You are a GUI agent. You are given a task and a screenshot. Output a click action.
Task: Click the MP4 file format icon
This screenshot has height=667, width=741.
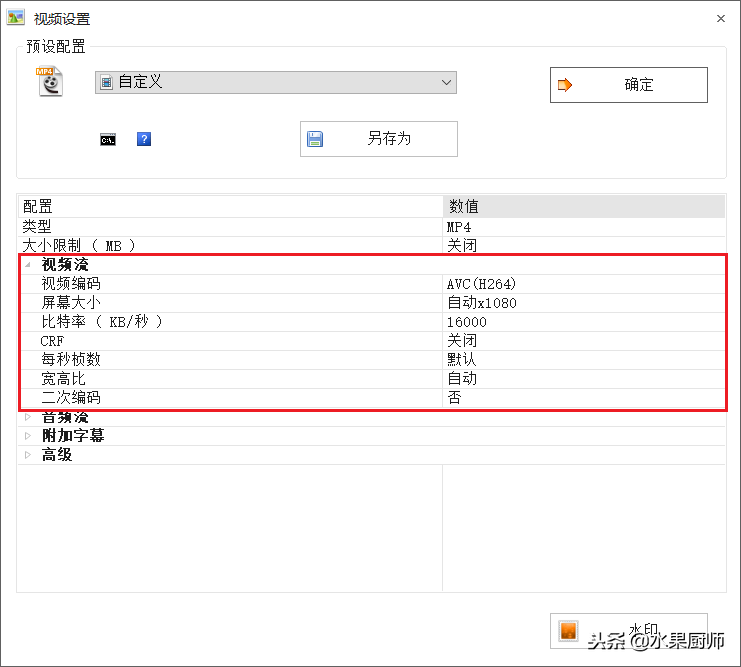[x=50, y=81]
